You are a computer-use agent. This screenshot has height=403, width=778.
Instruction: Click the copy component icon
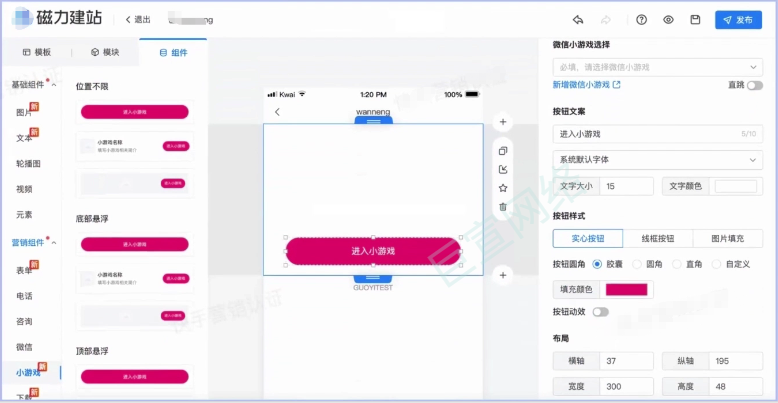click(x=503, y=151)
